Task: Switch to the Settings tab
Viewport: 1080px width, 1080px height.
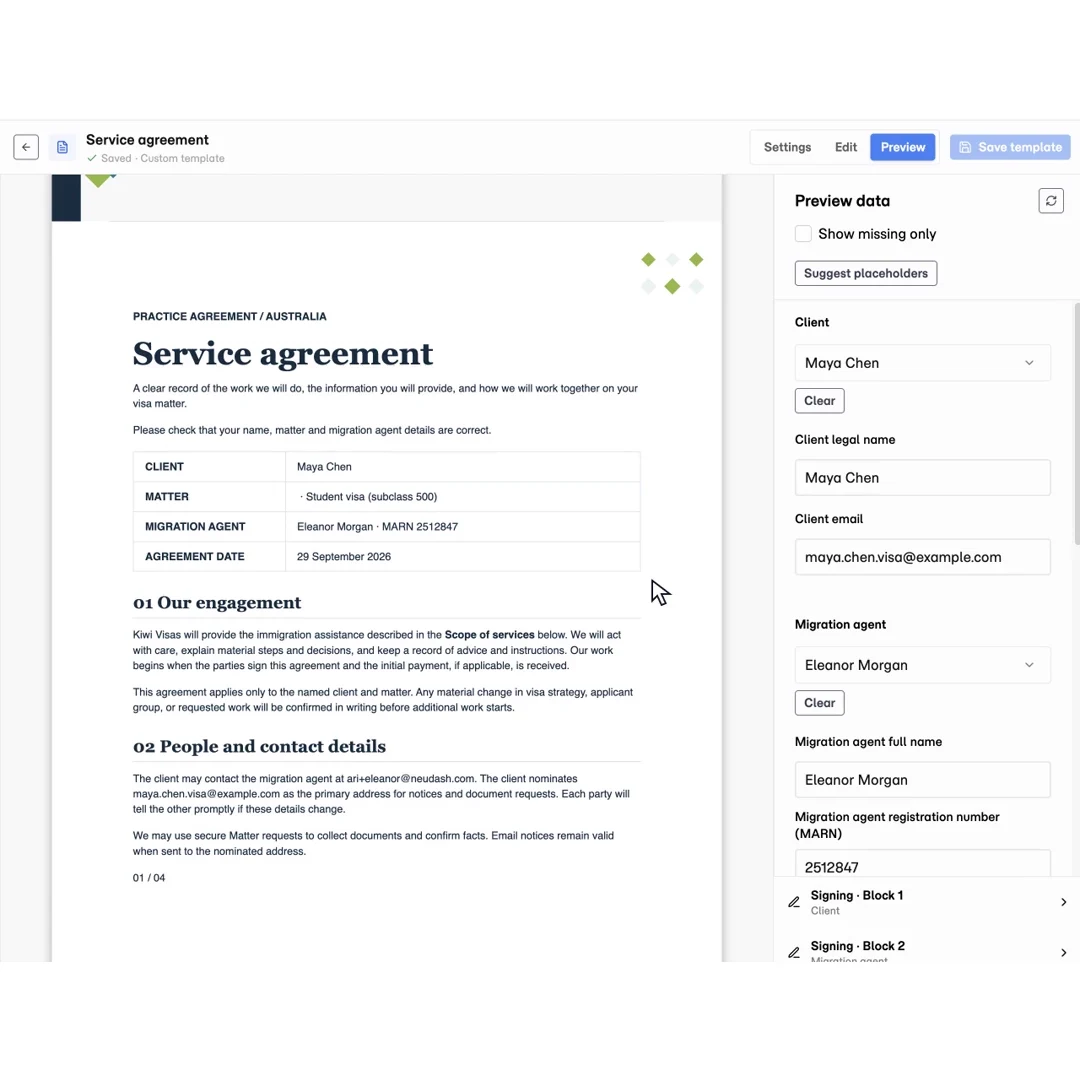Action: 787,147
